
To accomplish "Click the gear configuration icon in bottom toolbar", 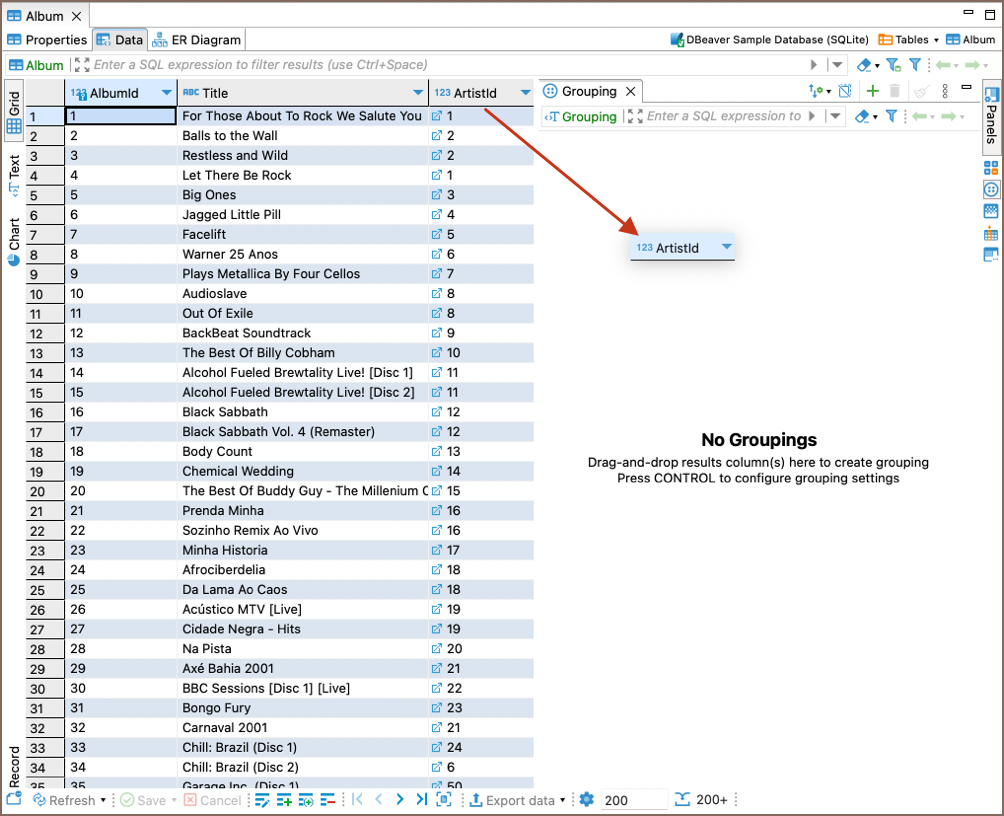I will pos(587,799).
